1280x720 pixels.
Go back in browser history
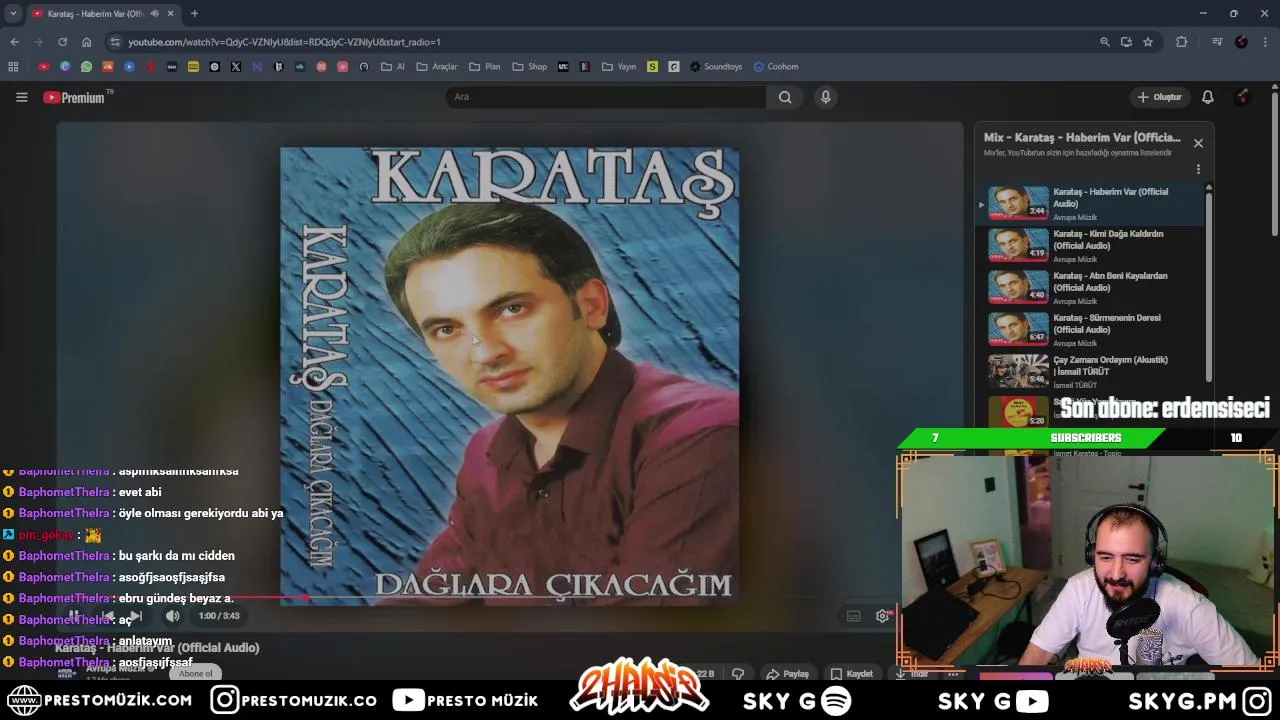pyautogui.click(x=14, y=42)
